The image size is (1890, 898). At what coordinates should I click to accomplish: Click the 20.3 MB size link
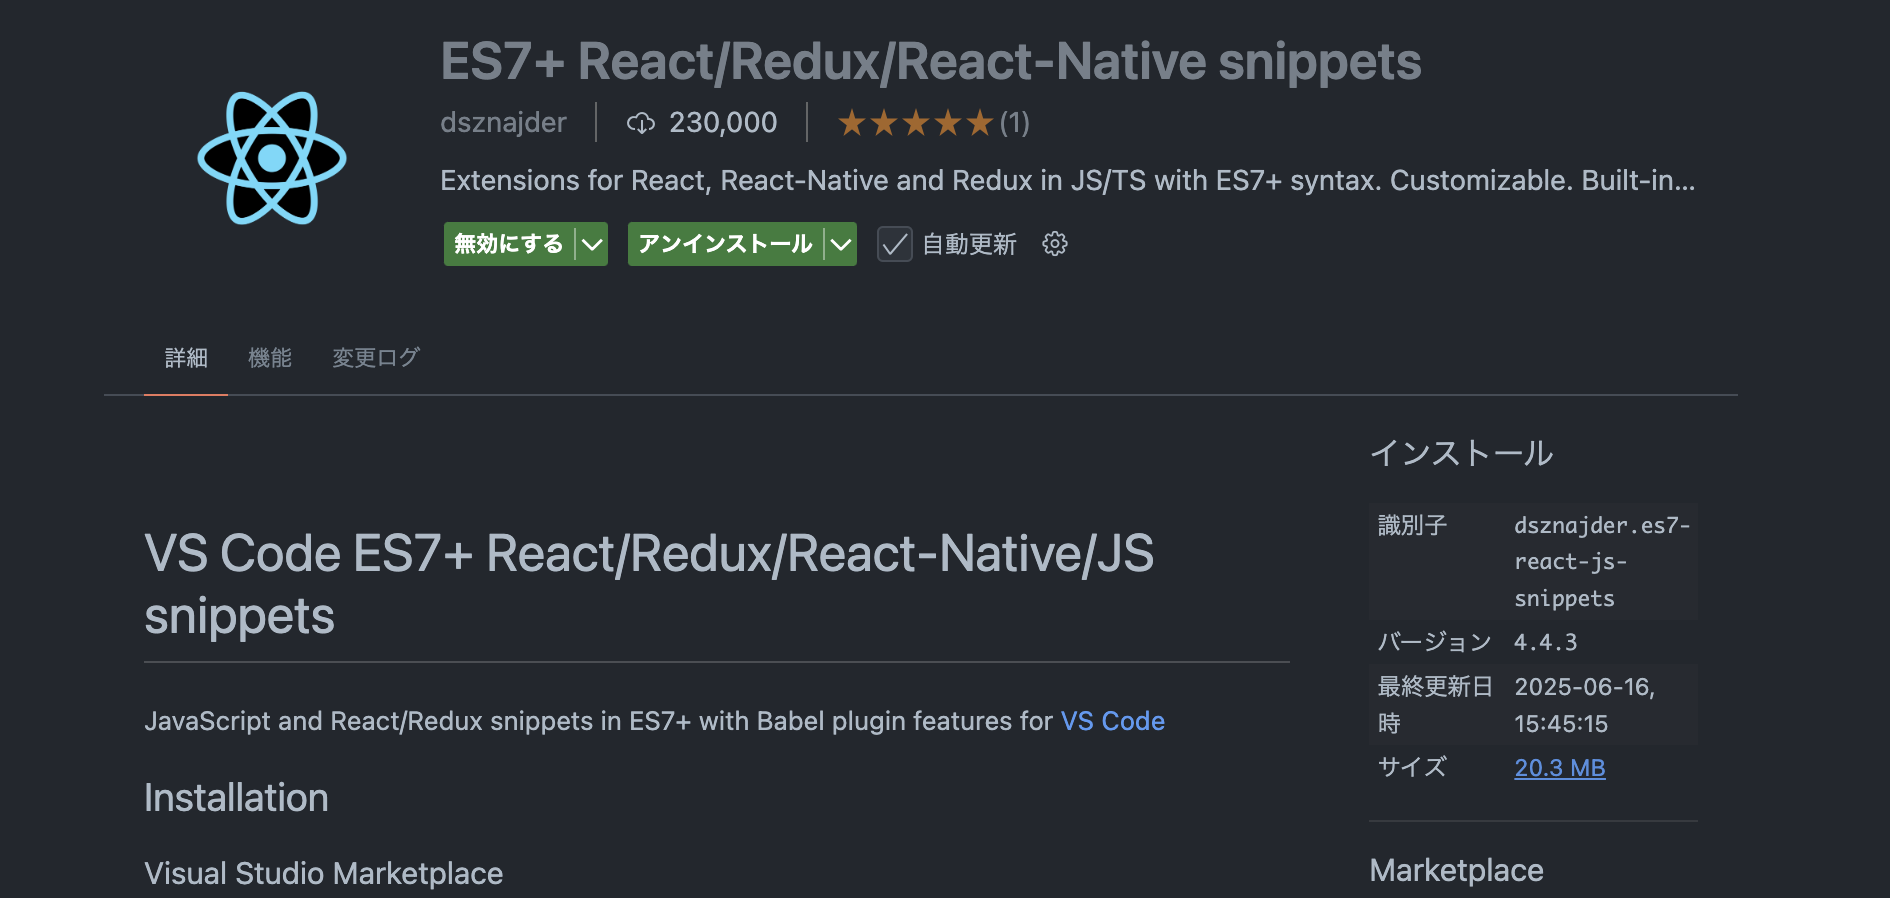[x=1560, y=768]
